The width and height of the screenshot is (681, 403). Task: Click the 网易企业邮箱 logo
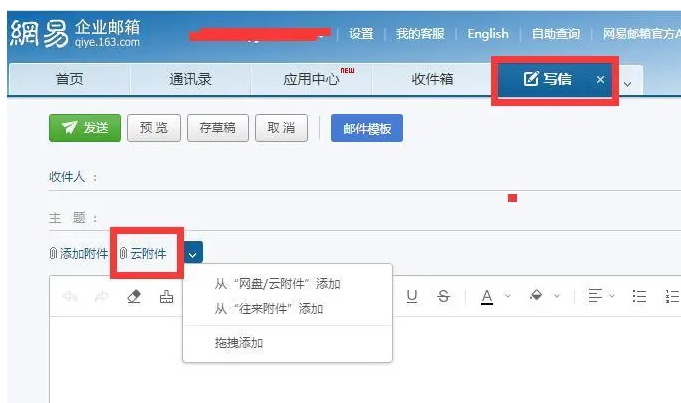tap(75, 33)
